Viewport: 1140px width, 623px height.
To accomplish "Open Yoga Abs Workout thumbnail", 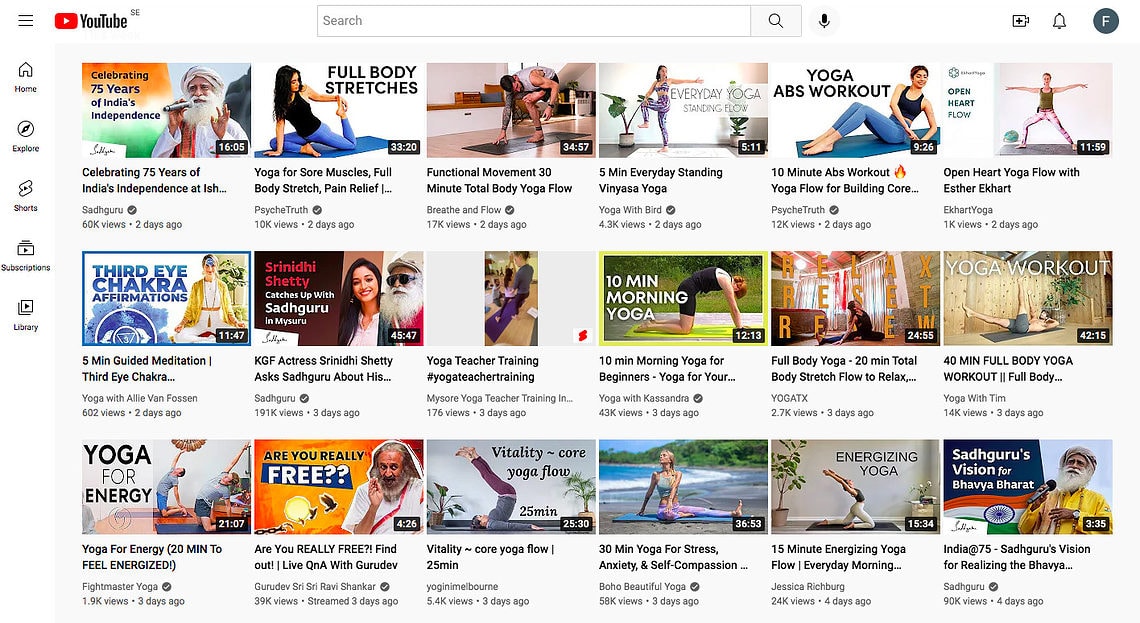I will click(x=856, y=110).
